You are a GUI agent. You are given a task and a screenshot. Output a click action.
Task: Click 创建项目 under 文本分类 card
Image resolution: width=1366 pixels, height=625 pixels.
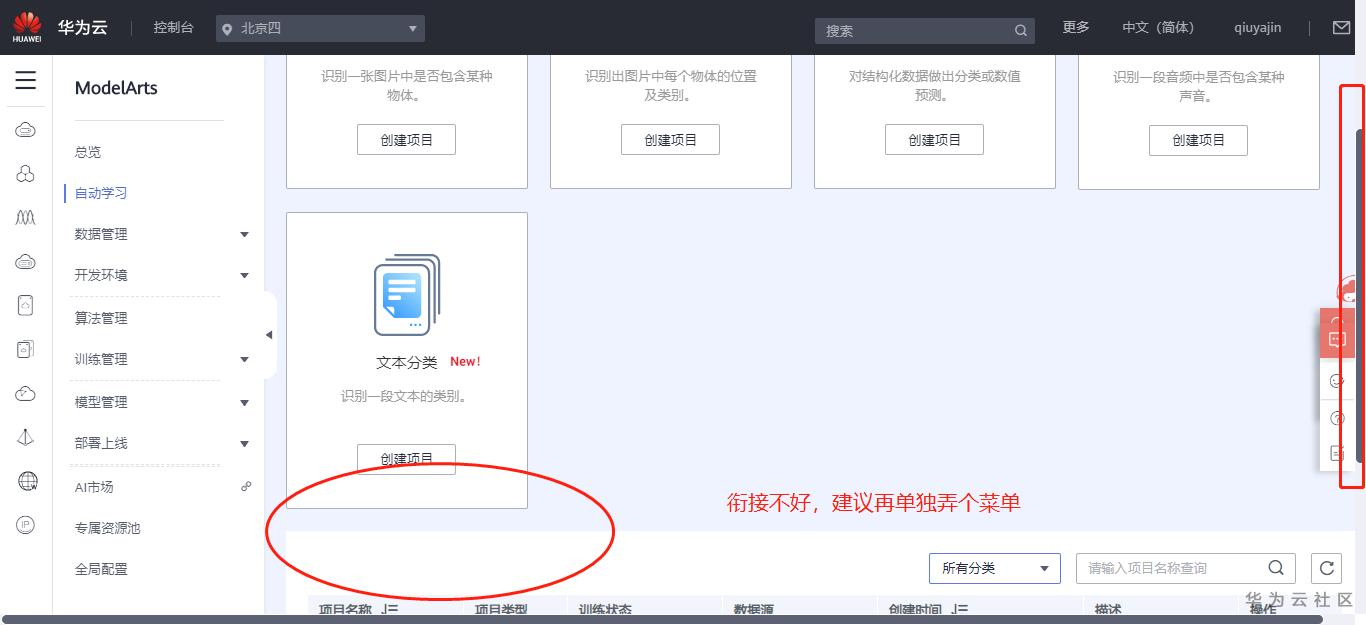pyautogui.click(x=406, y=459)
